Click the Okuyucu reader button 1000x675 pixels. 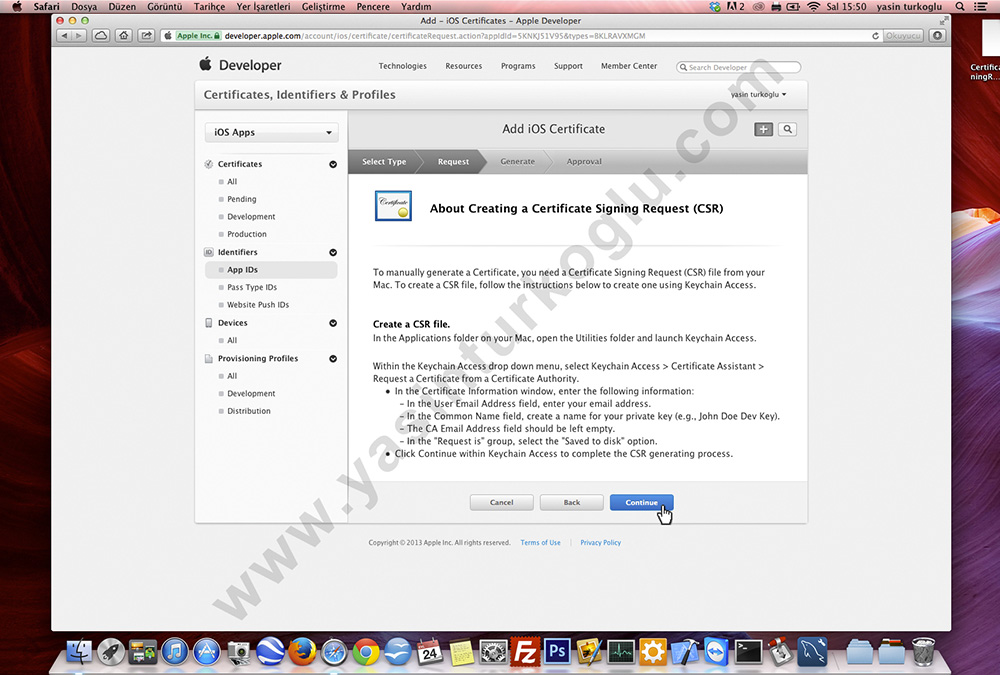903,36
